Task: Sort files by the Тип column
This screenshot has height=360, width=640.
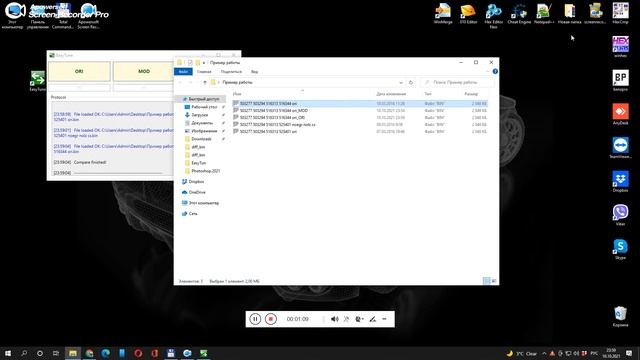Action: (428, 94)
